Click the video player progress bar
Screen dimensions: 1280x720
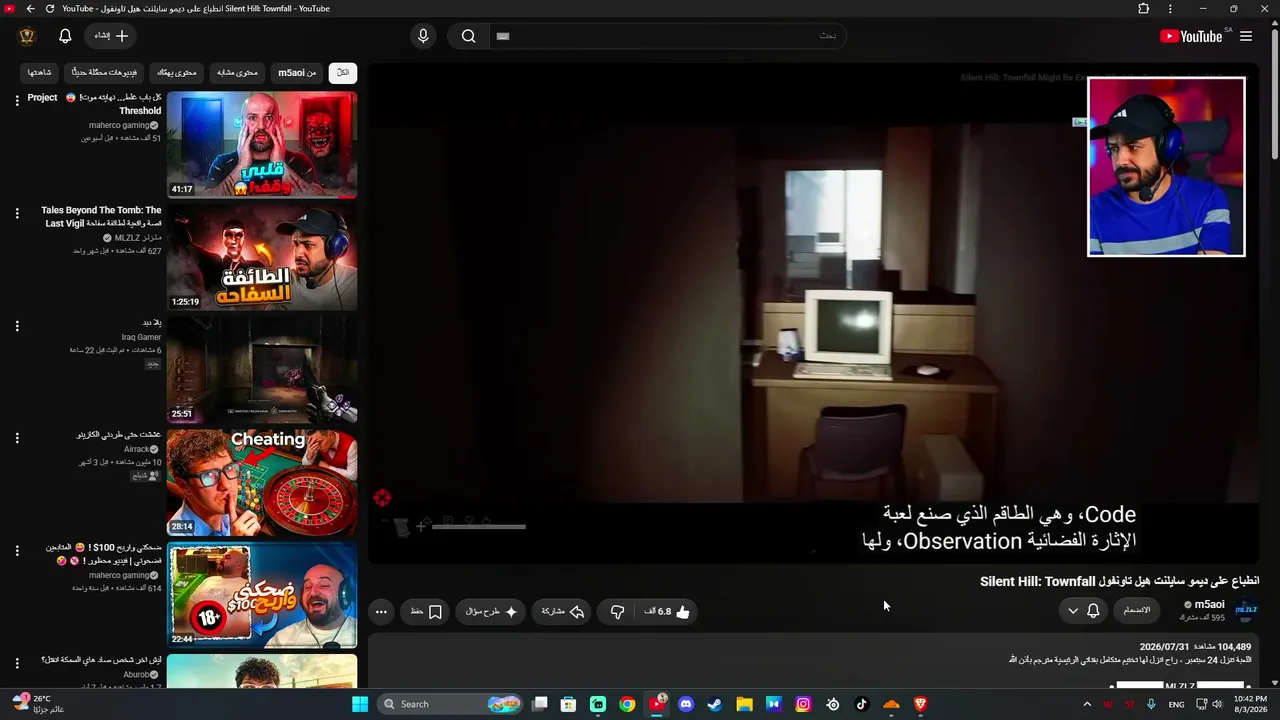tap(478, 527)
